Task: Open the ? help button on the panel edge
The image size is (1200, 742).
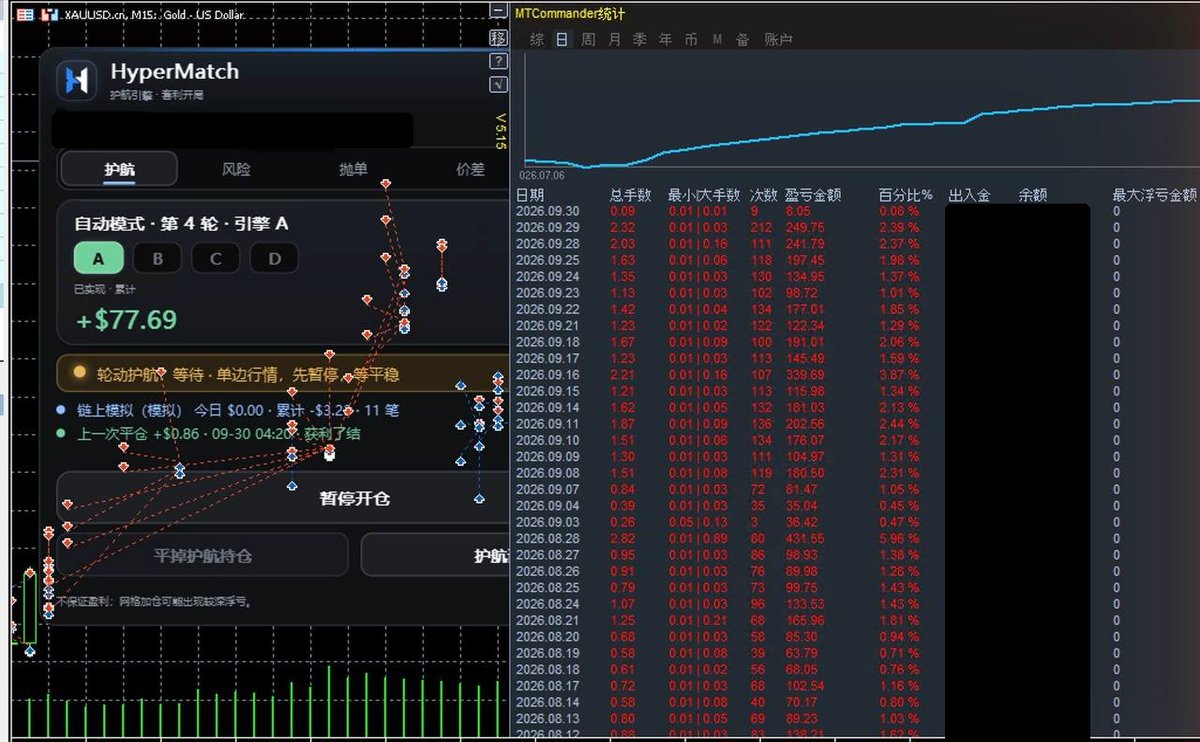Action: [x=498, y=61]
